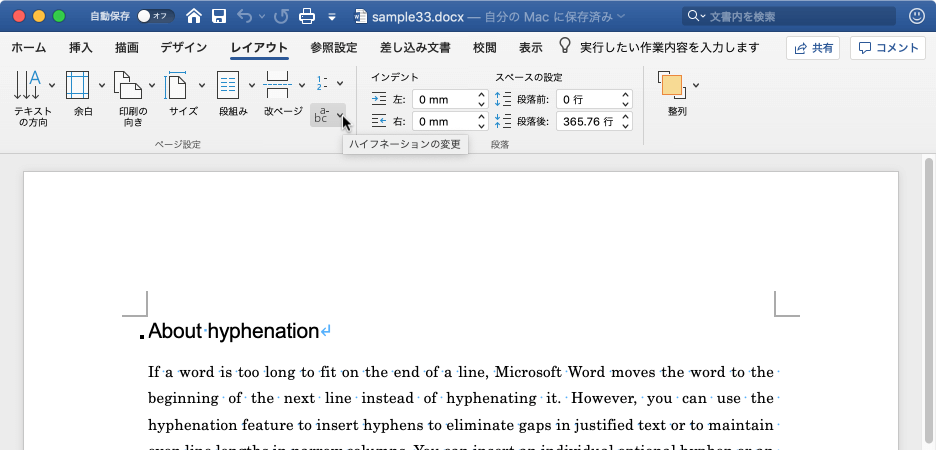Click the word Microsoft in the paragraph
The height and width of the screenshot is (450, 936).
point(529,372)
